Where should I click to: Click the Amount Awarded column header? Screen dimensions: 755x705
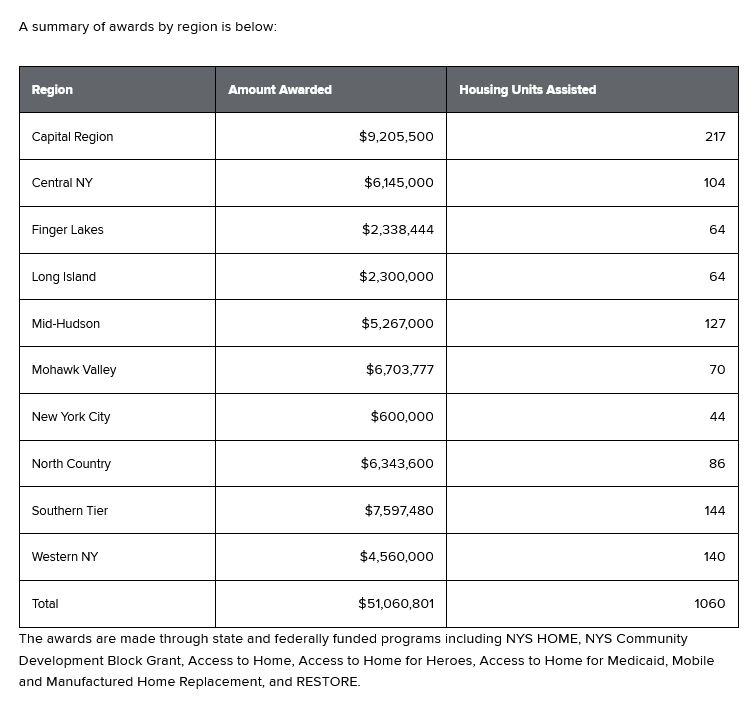point(280,90)
